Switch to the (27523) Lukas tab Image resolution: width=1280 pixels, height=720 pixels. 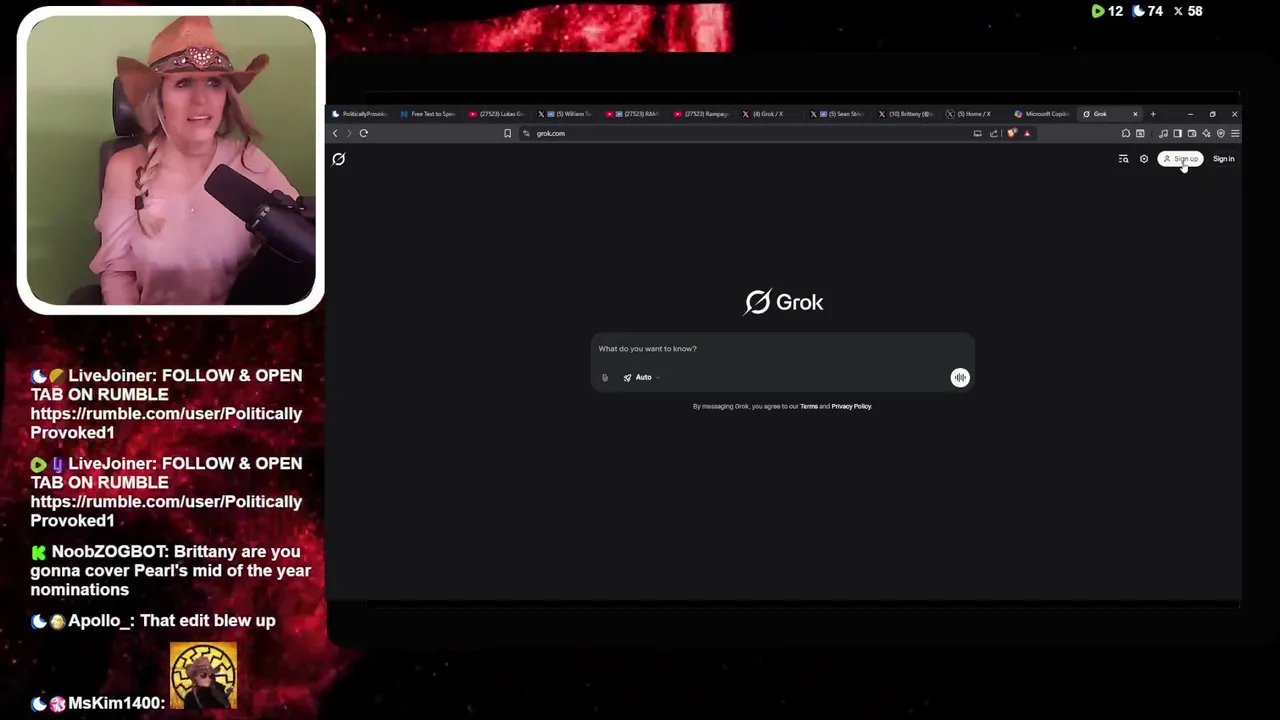pos(498,114)
